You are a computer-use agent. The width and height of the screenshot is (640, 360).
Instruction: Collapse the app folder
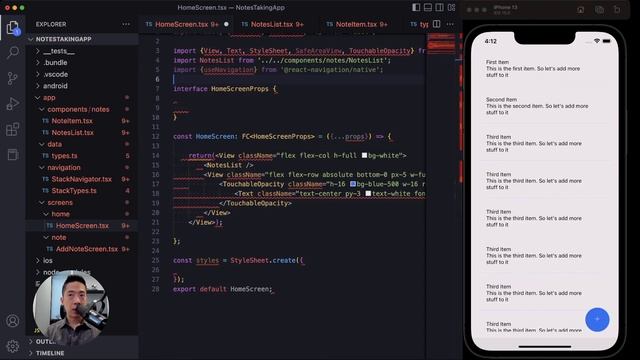pos(49,98)
